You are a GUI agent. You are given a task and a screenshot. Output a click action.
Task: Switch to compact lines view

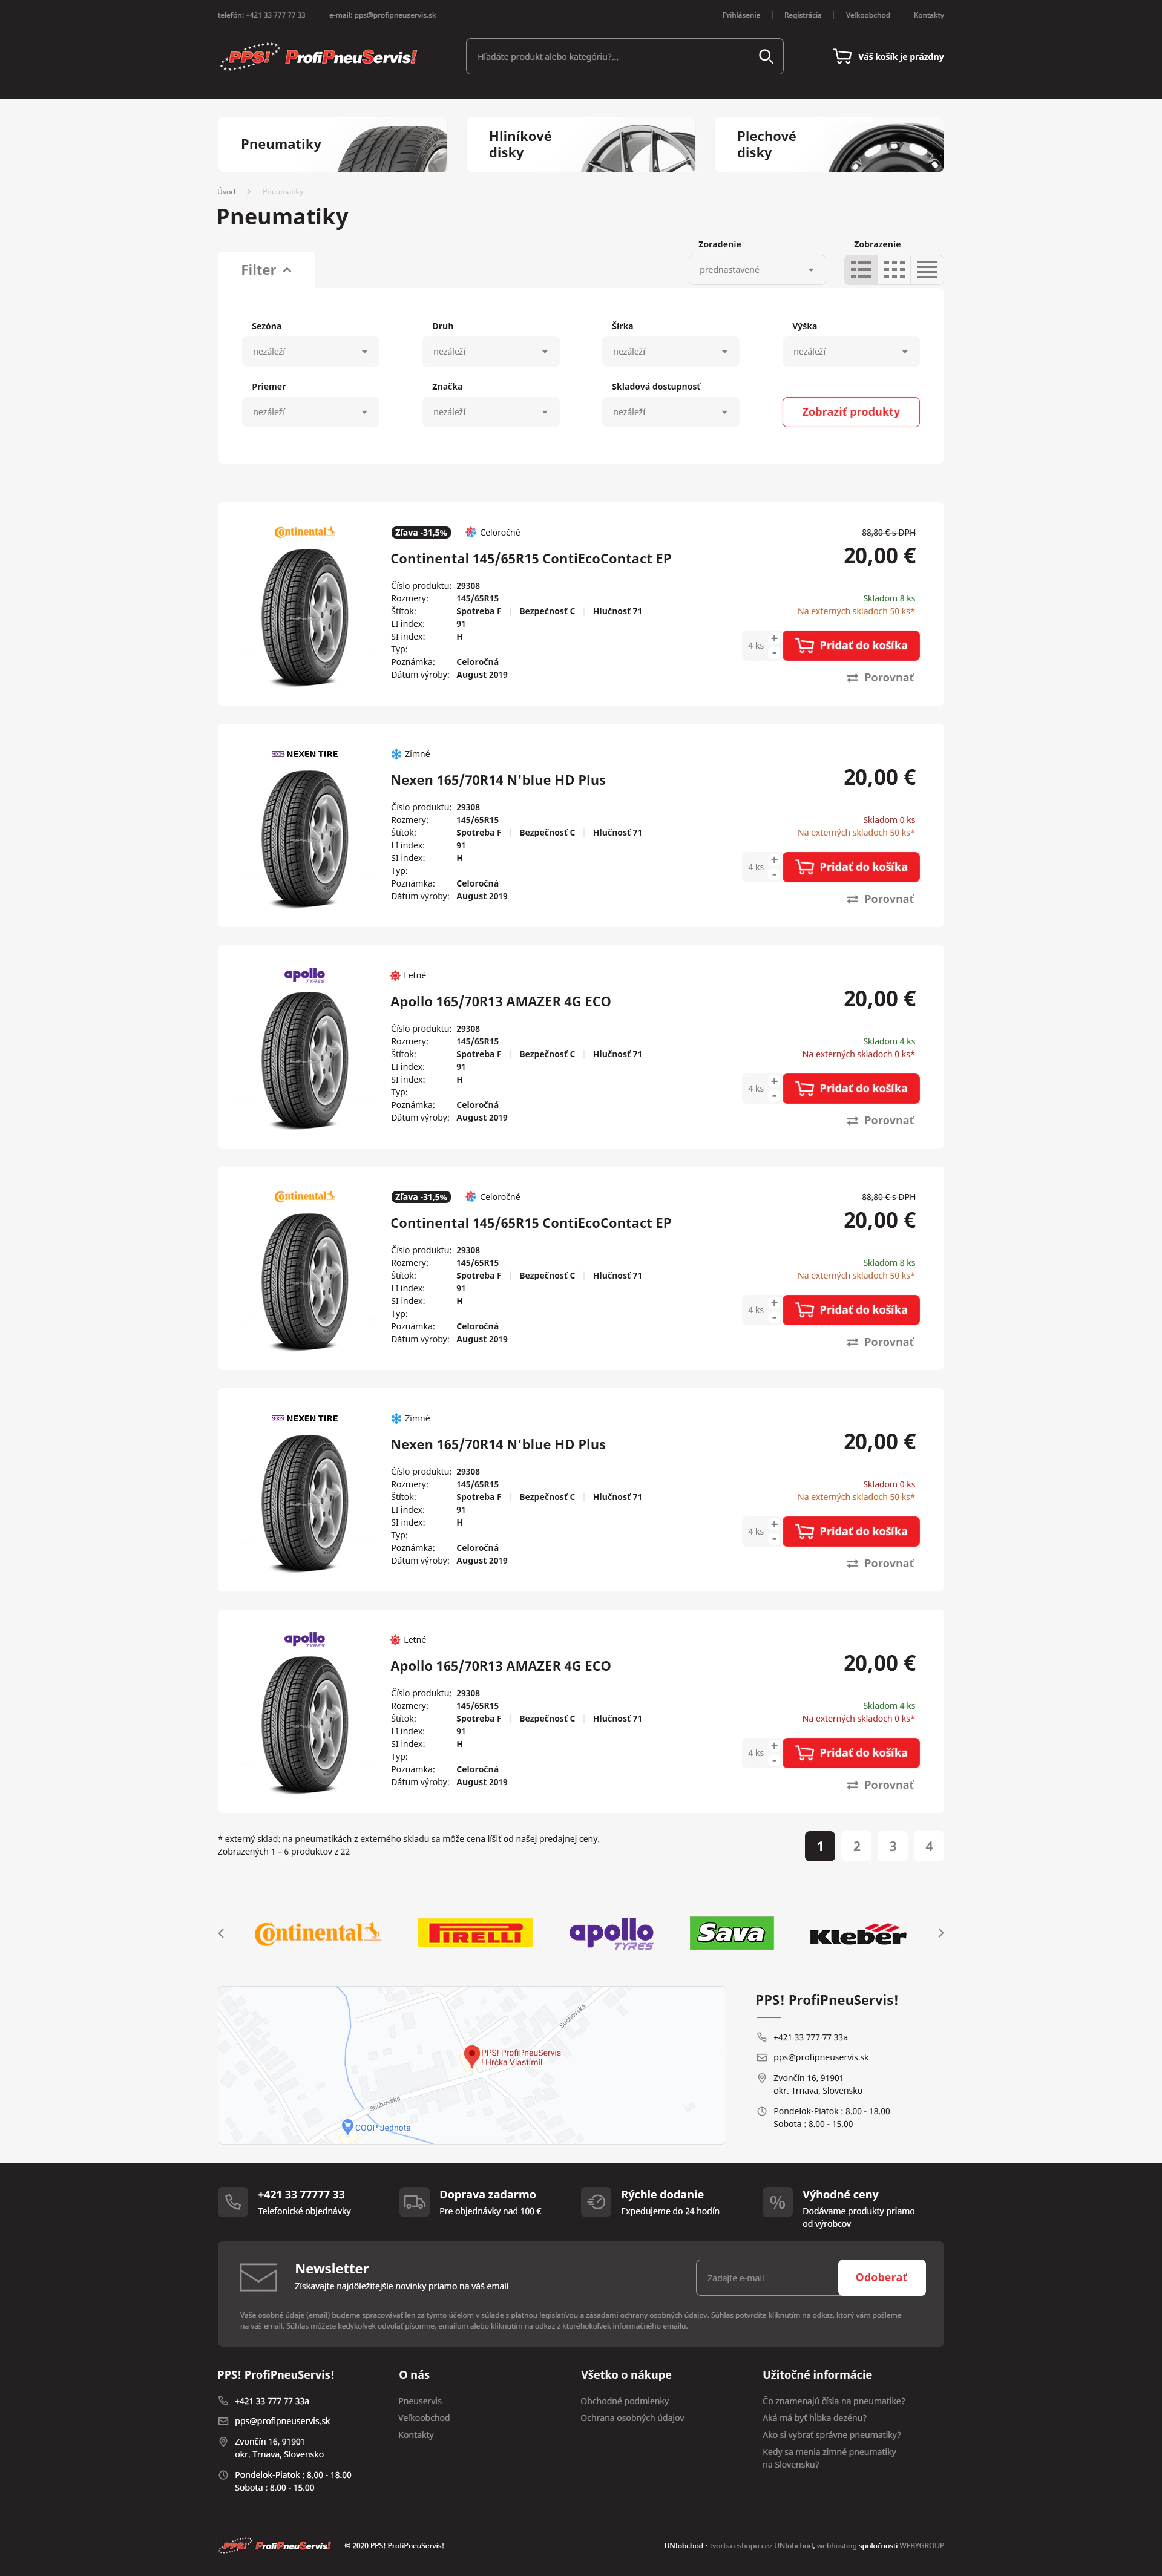(927, 270)
